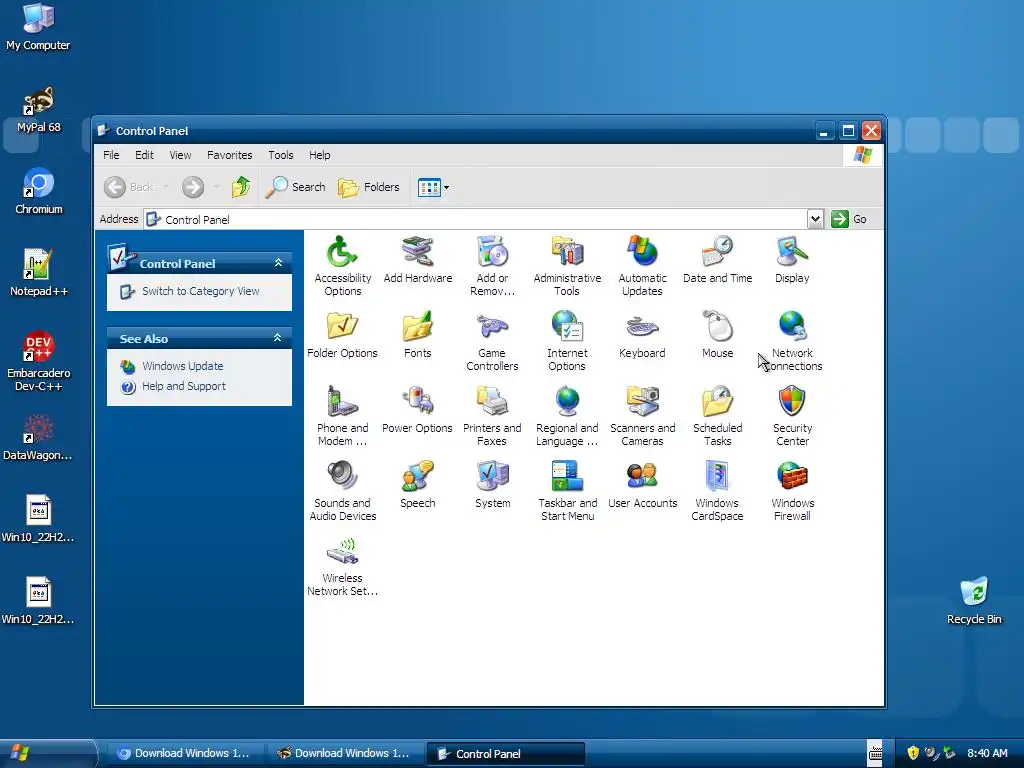Select Printers and Faxes icon
Screen dimensions: 1024x768
pyautogui.click(x=492, y=415)
